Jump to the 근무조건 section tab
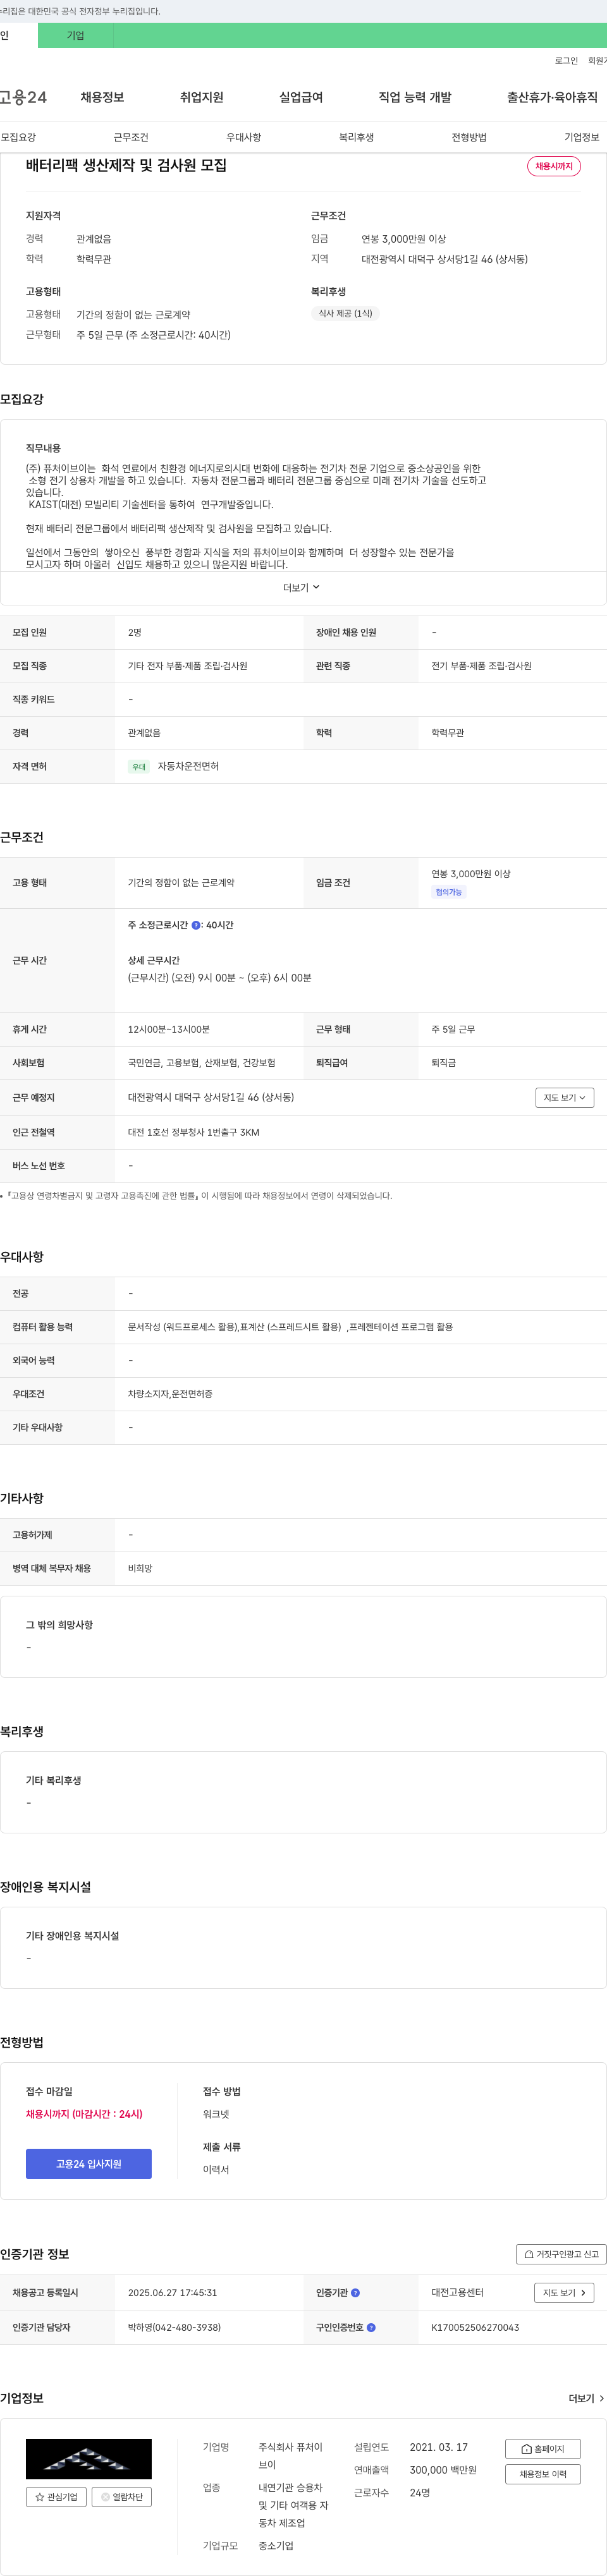This screenshot has height=2576, width=607. 131,137
